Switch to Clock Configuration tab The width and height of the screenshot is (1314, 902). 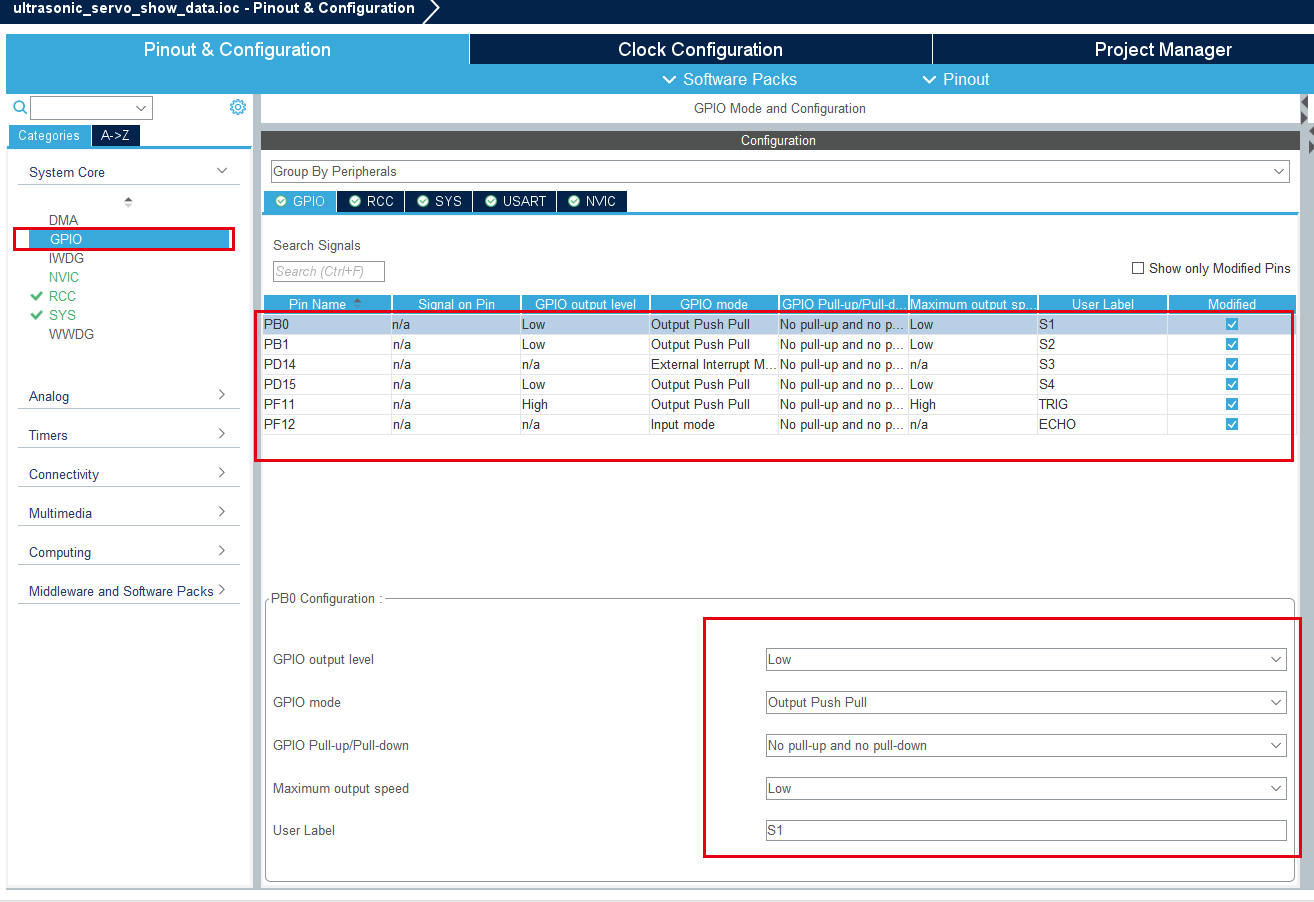[x=700, y=49]
